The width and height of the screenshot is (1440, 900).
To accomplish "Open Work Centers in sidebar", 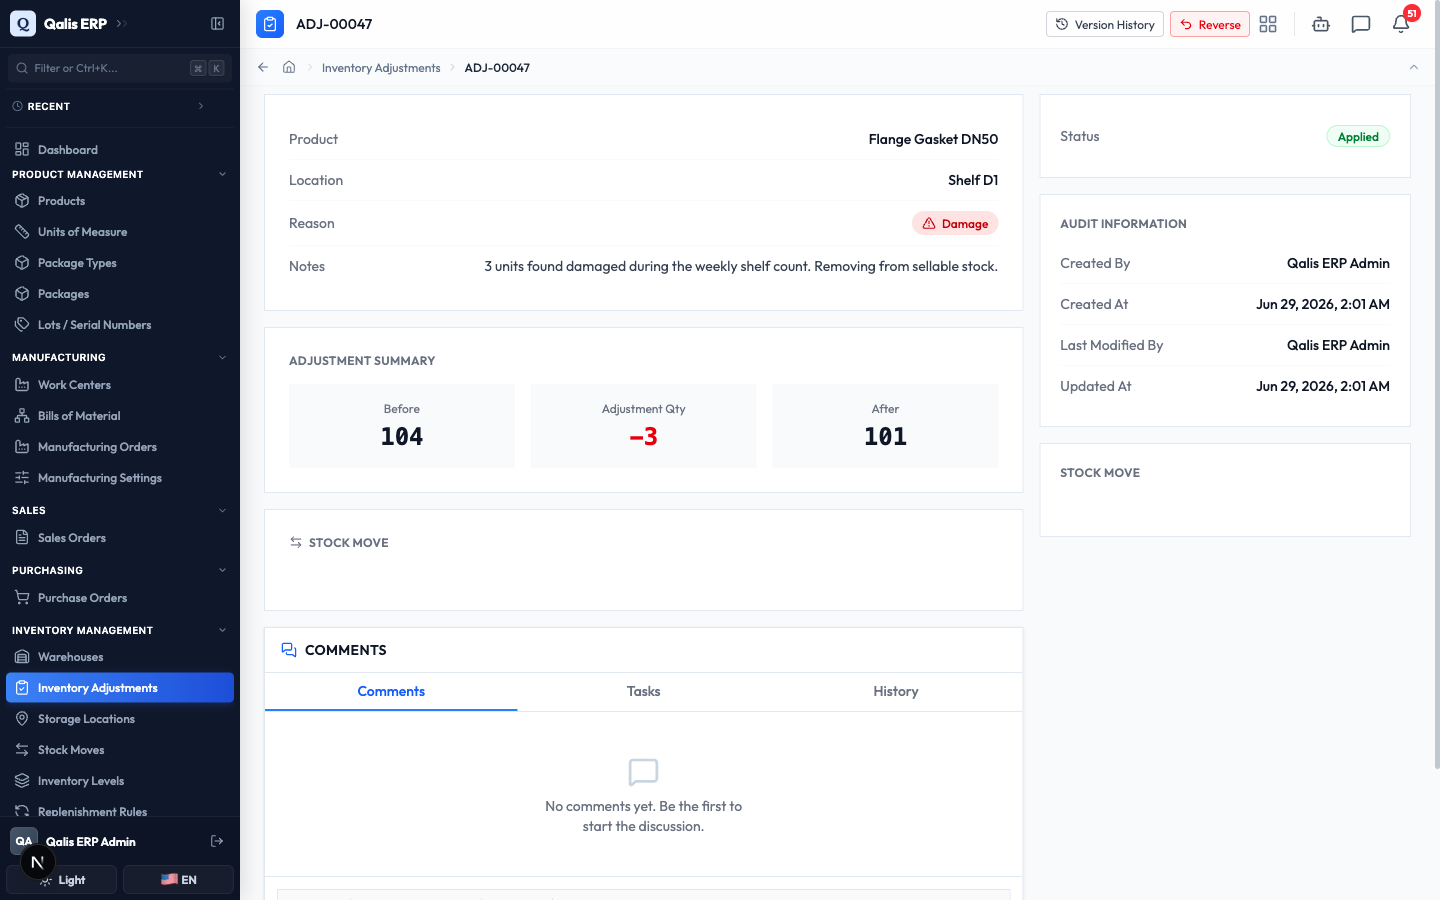I will click(120, 385).
